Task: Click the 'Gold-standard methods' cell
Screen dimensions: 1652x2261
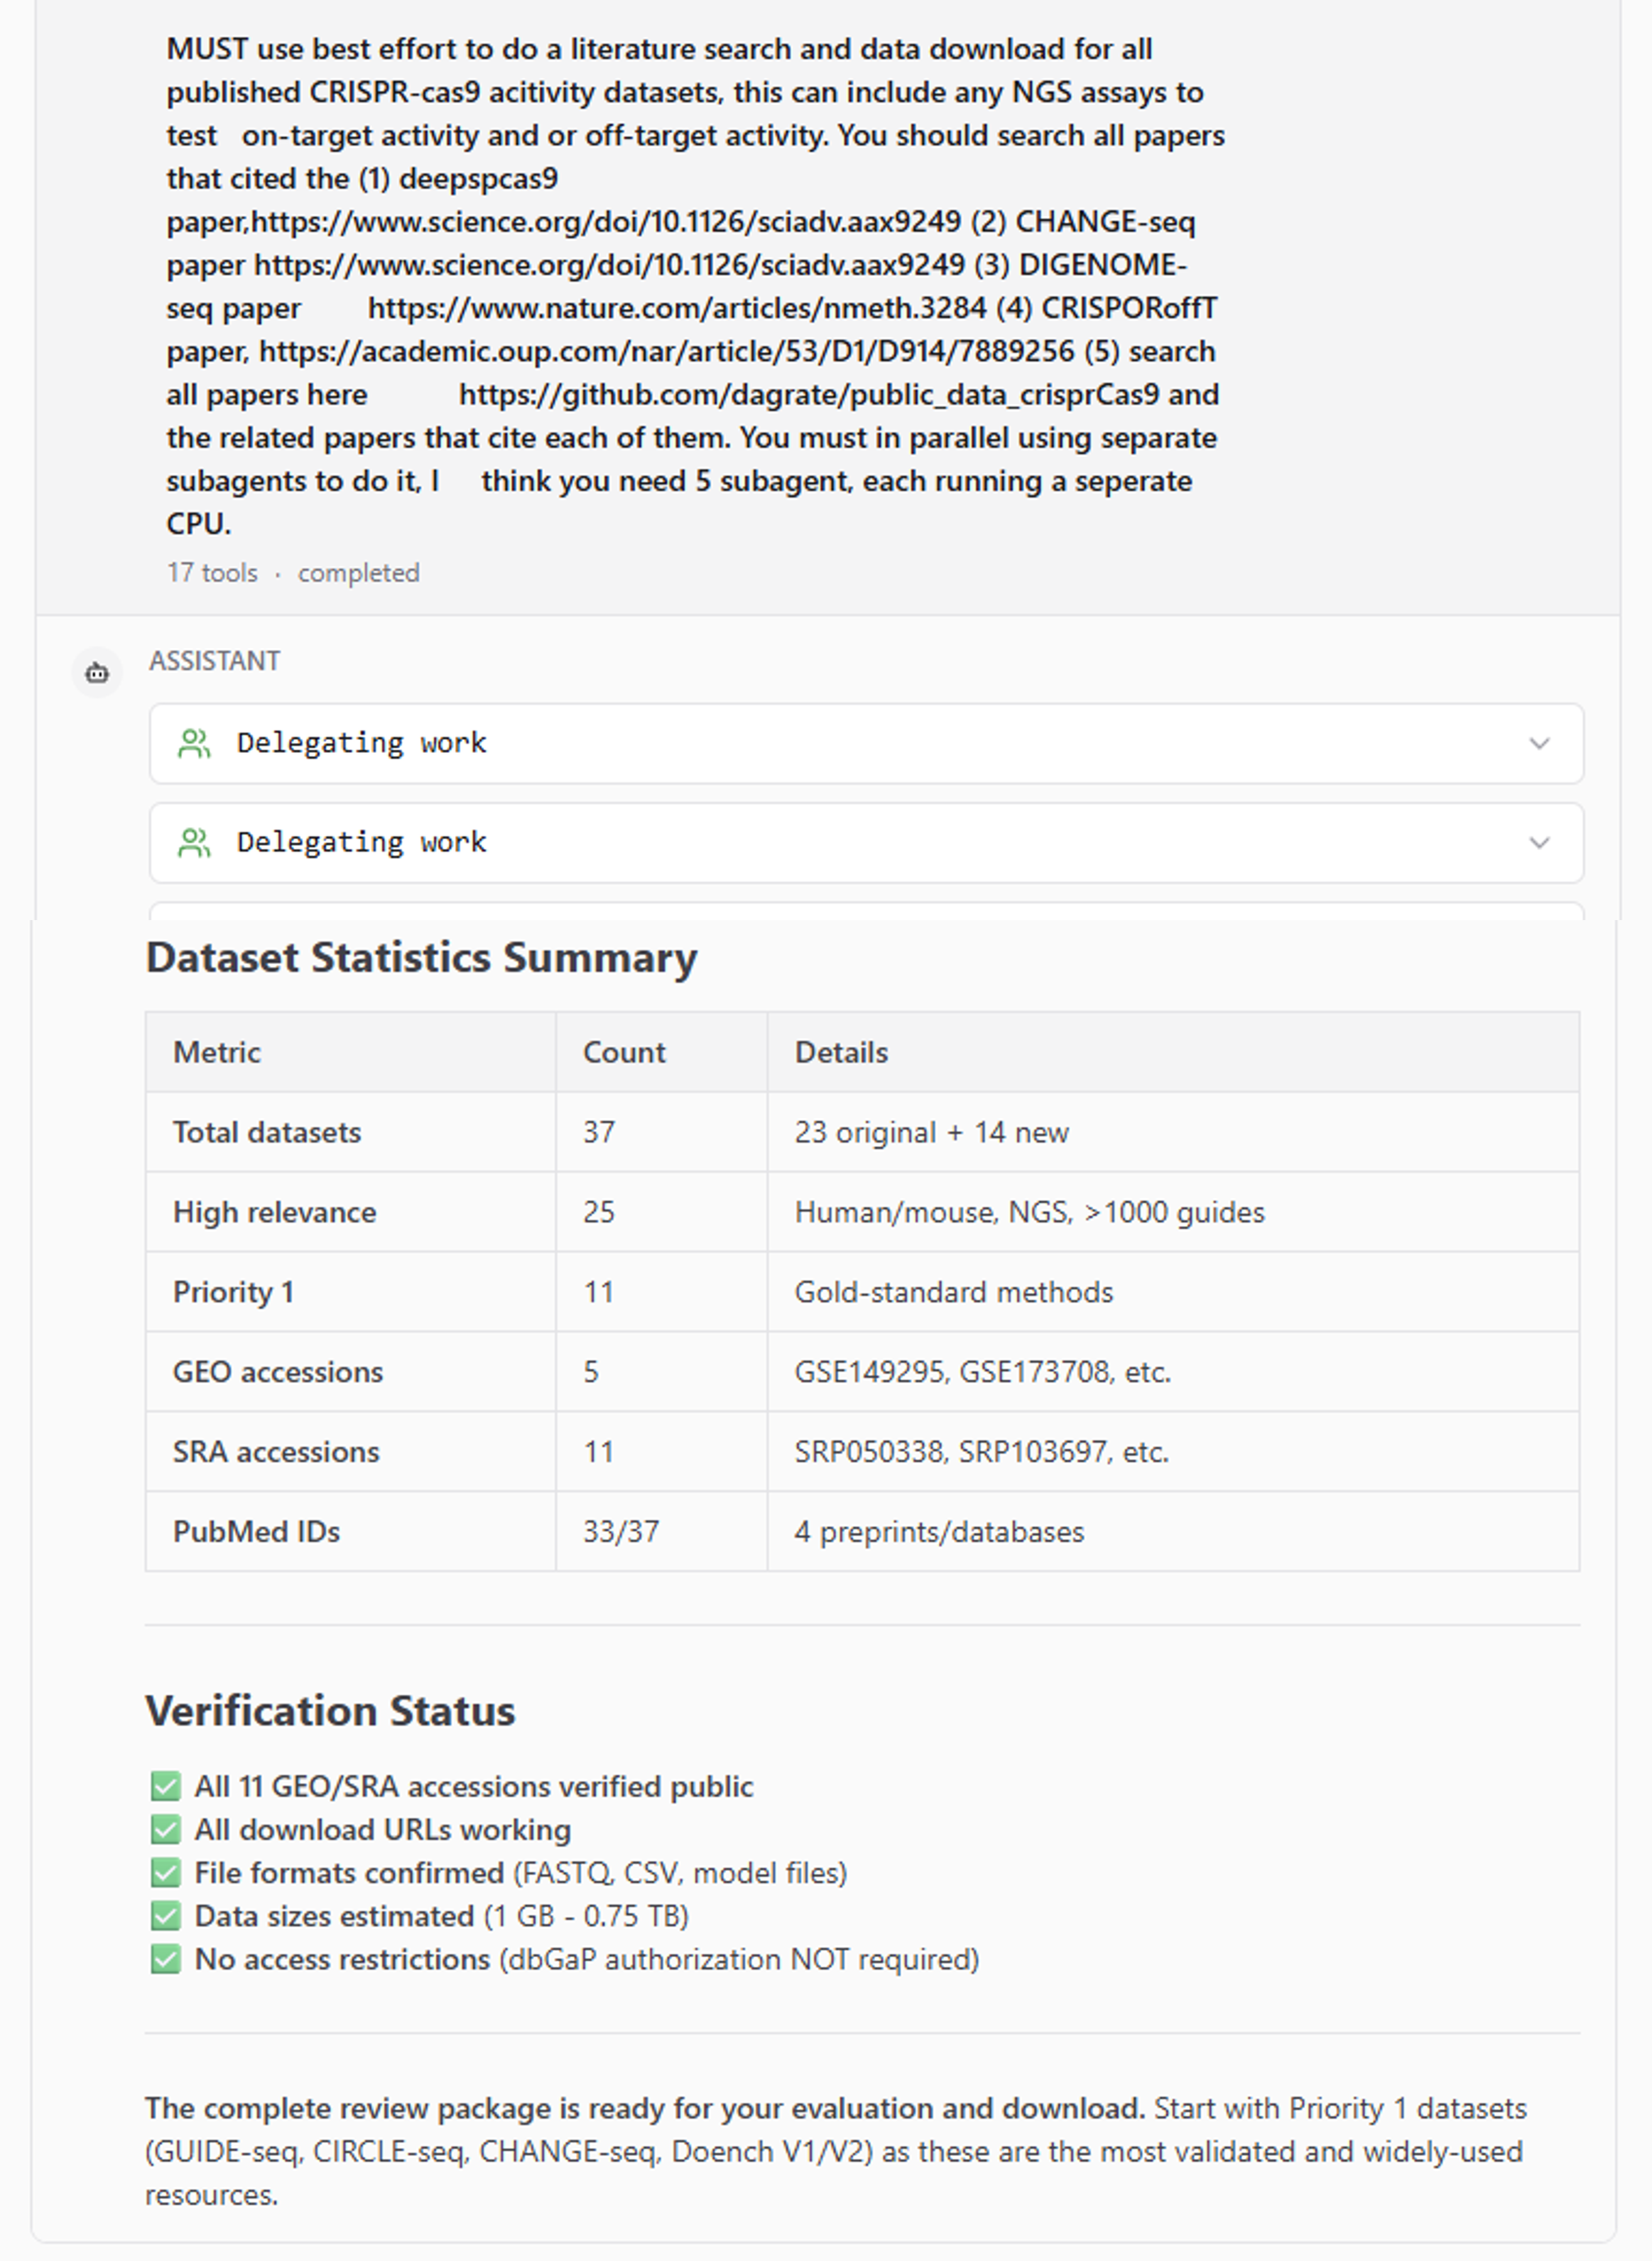Action: 1174,1292
